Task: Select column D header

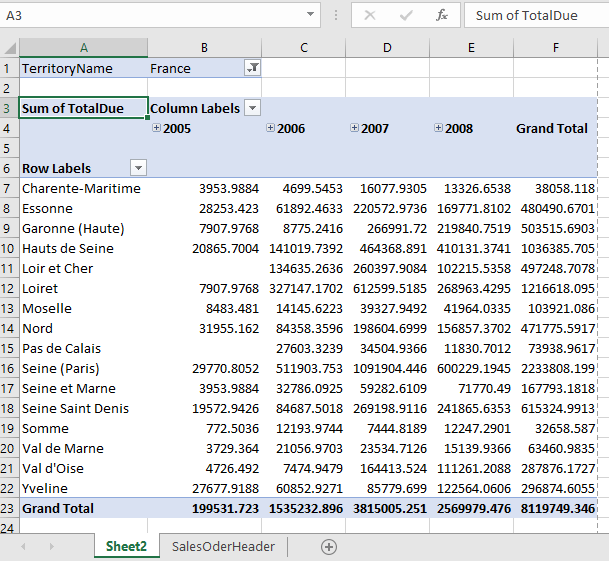Action: coord(387,48)
